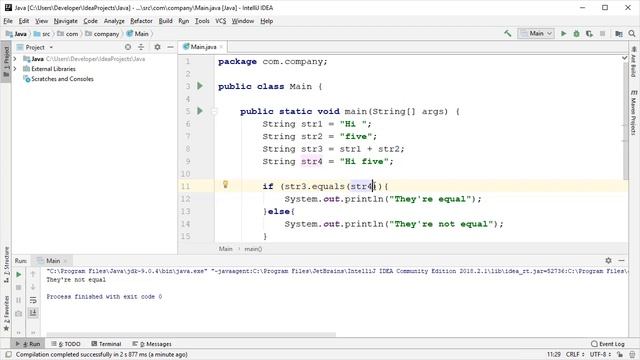Expand the Java project node
The width and height of the screenshot is (640, 360).
pos(15,59)
